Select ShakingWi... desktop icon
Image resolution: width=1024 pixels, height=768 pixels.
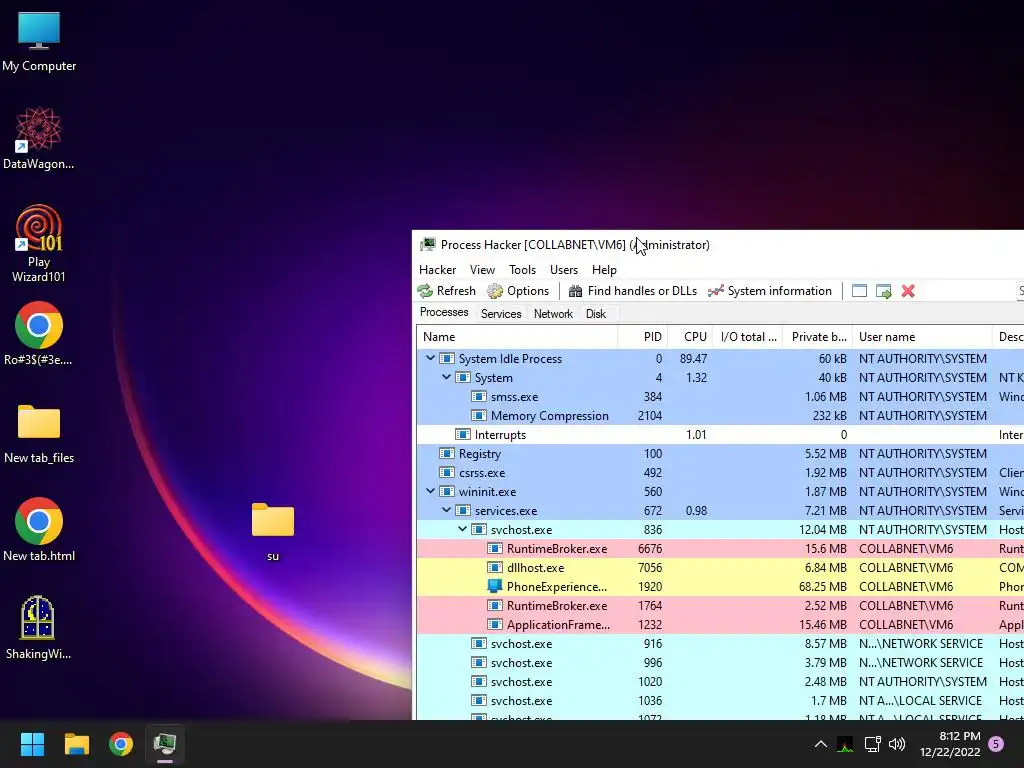click(39, 628)
